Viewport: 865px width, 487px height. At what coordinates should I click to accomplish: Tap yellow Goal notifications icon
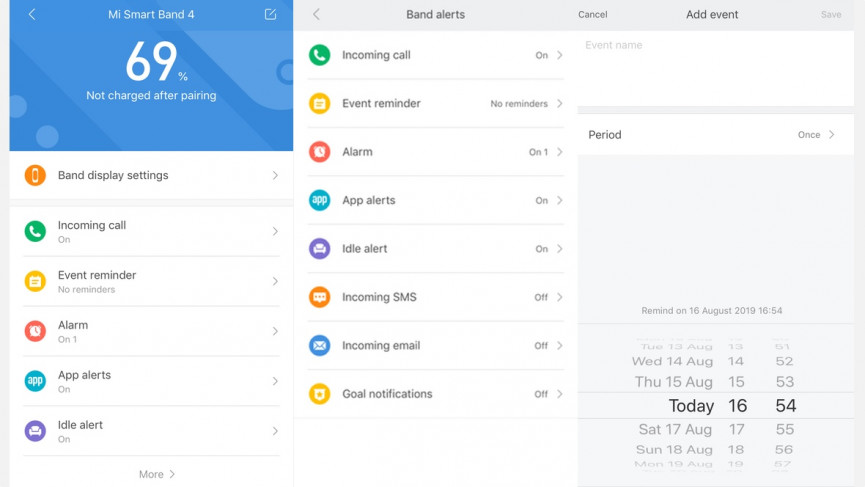click(x=319, y=394)
